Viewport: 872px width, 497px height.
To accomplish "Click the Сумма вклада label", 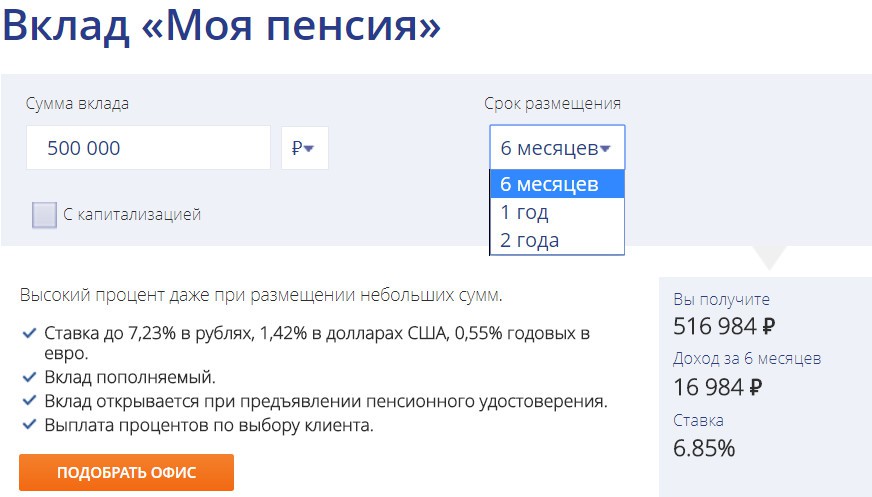I will (78, 103).
